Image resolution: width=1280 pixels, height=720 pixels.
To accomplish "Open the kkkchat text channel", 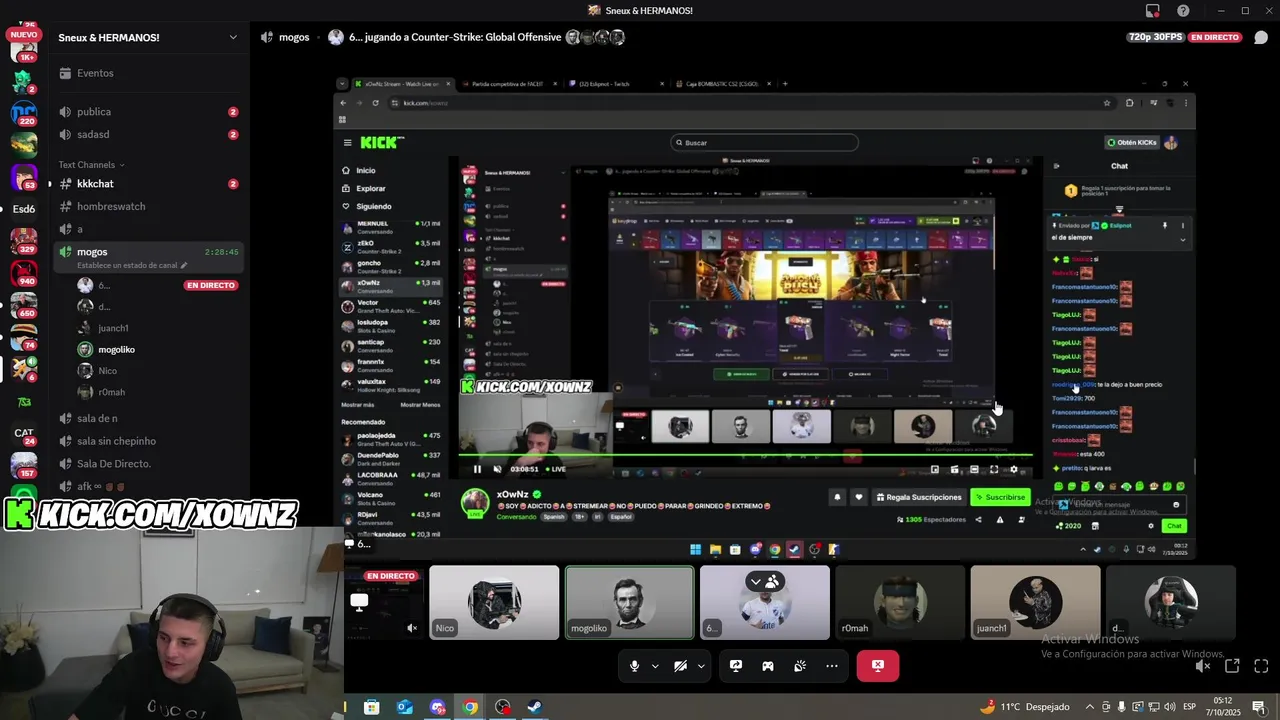I will point(150,184).
